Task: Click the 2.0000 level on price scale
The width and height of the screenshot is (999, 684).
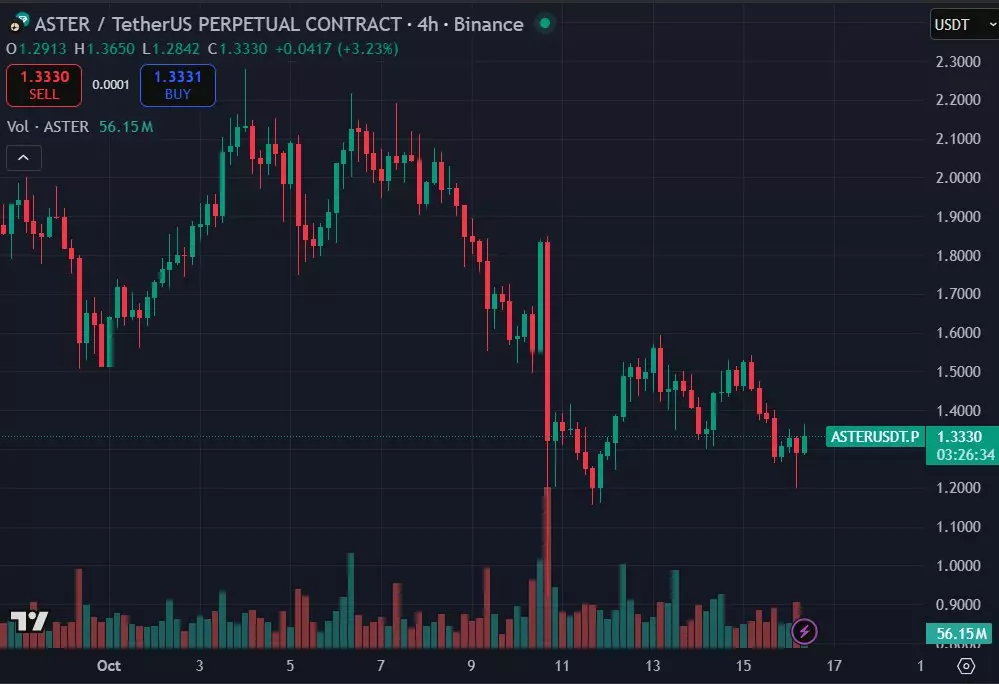Action: (959, 178)
